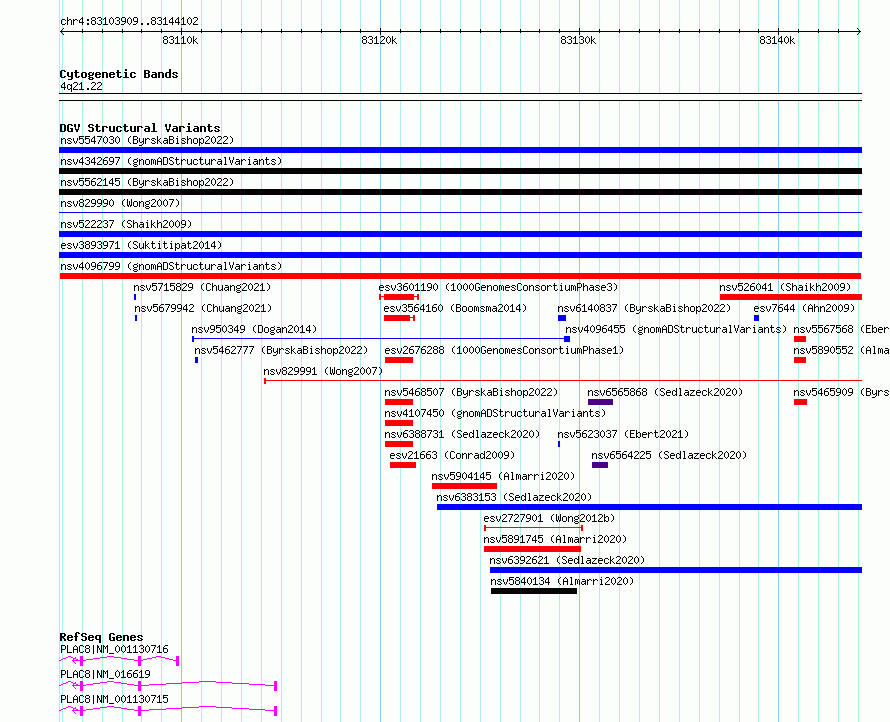Select the blue bar under nsv5547030
The width and height of the screenshot is (890, 722).
coord(460,150)
